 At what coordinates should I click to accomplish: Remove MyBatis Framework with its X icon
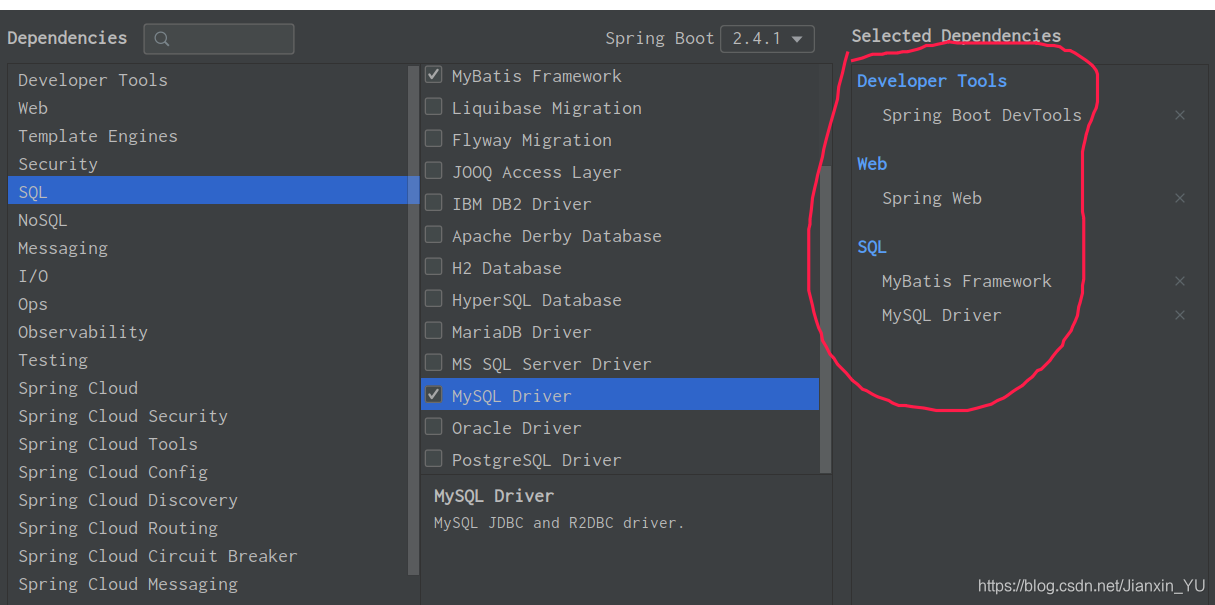(x=1180, y=281)
